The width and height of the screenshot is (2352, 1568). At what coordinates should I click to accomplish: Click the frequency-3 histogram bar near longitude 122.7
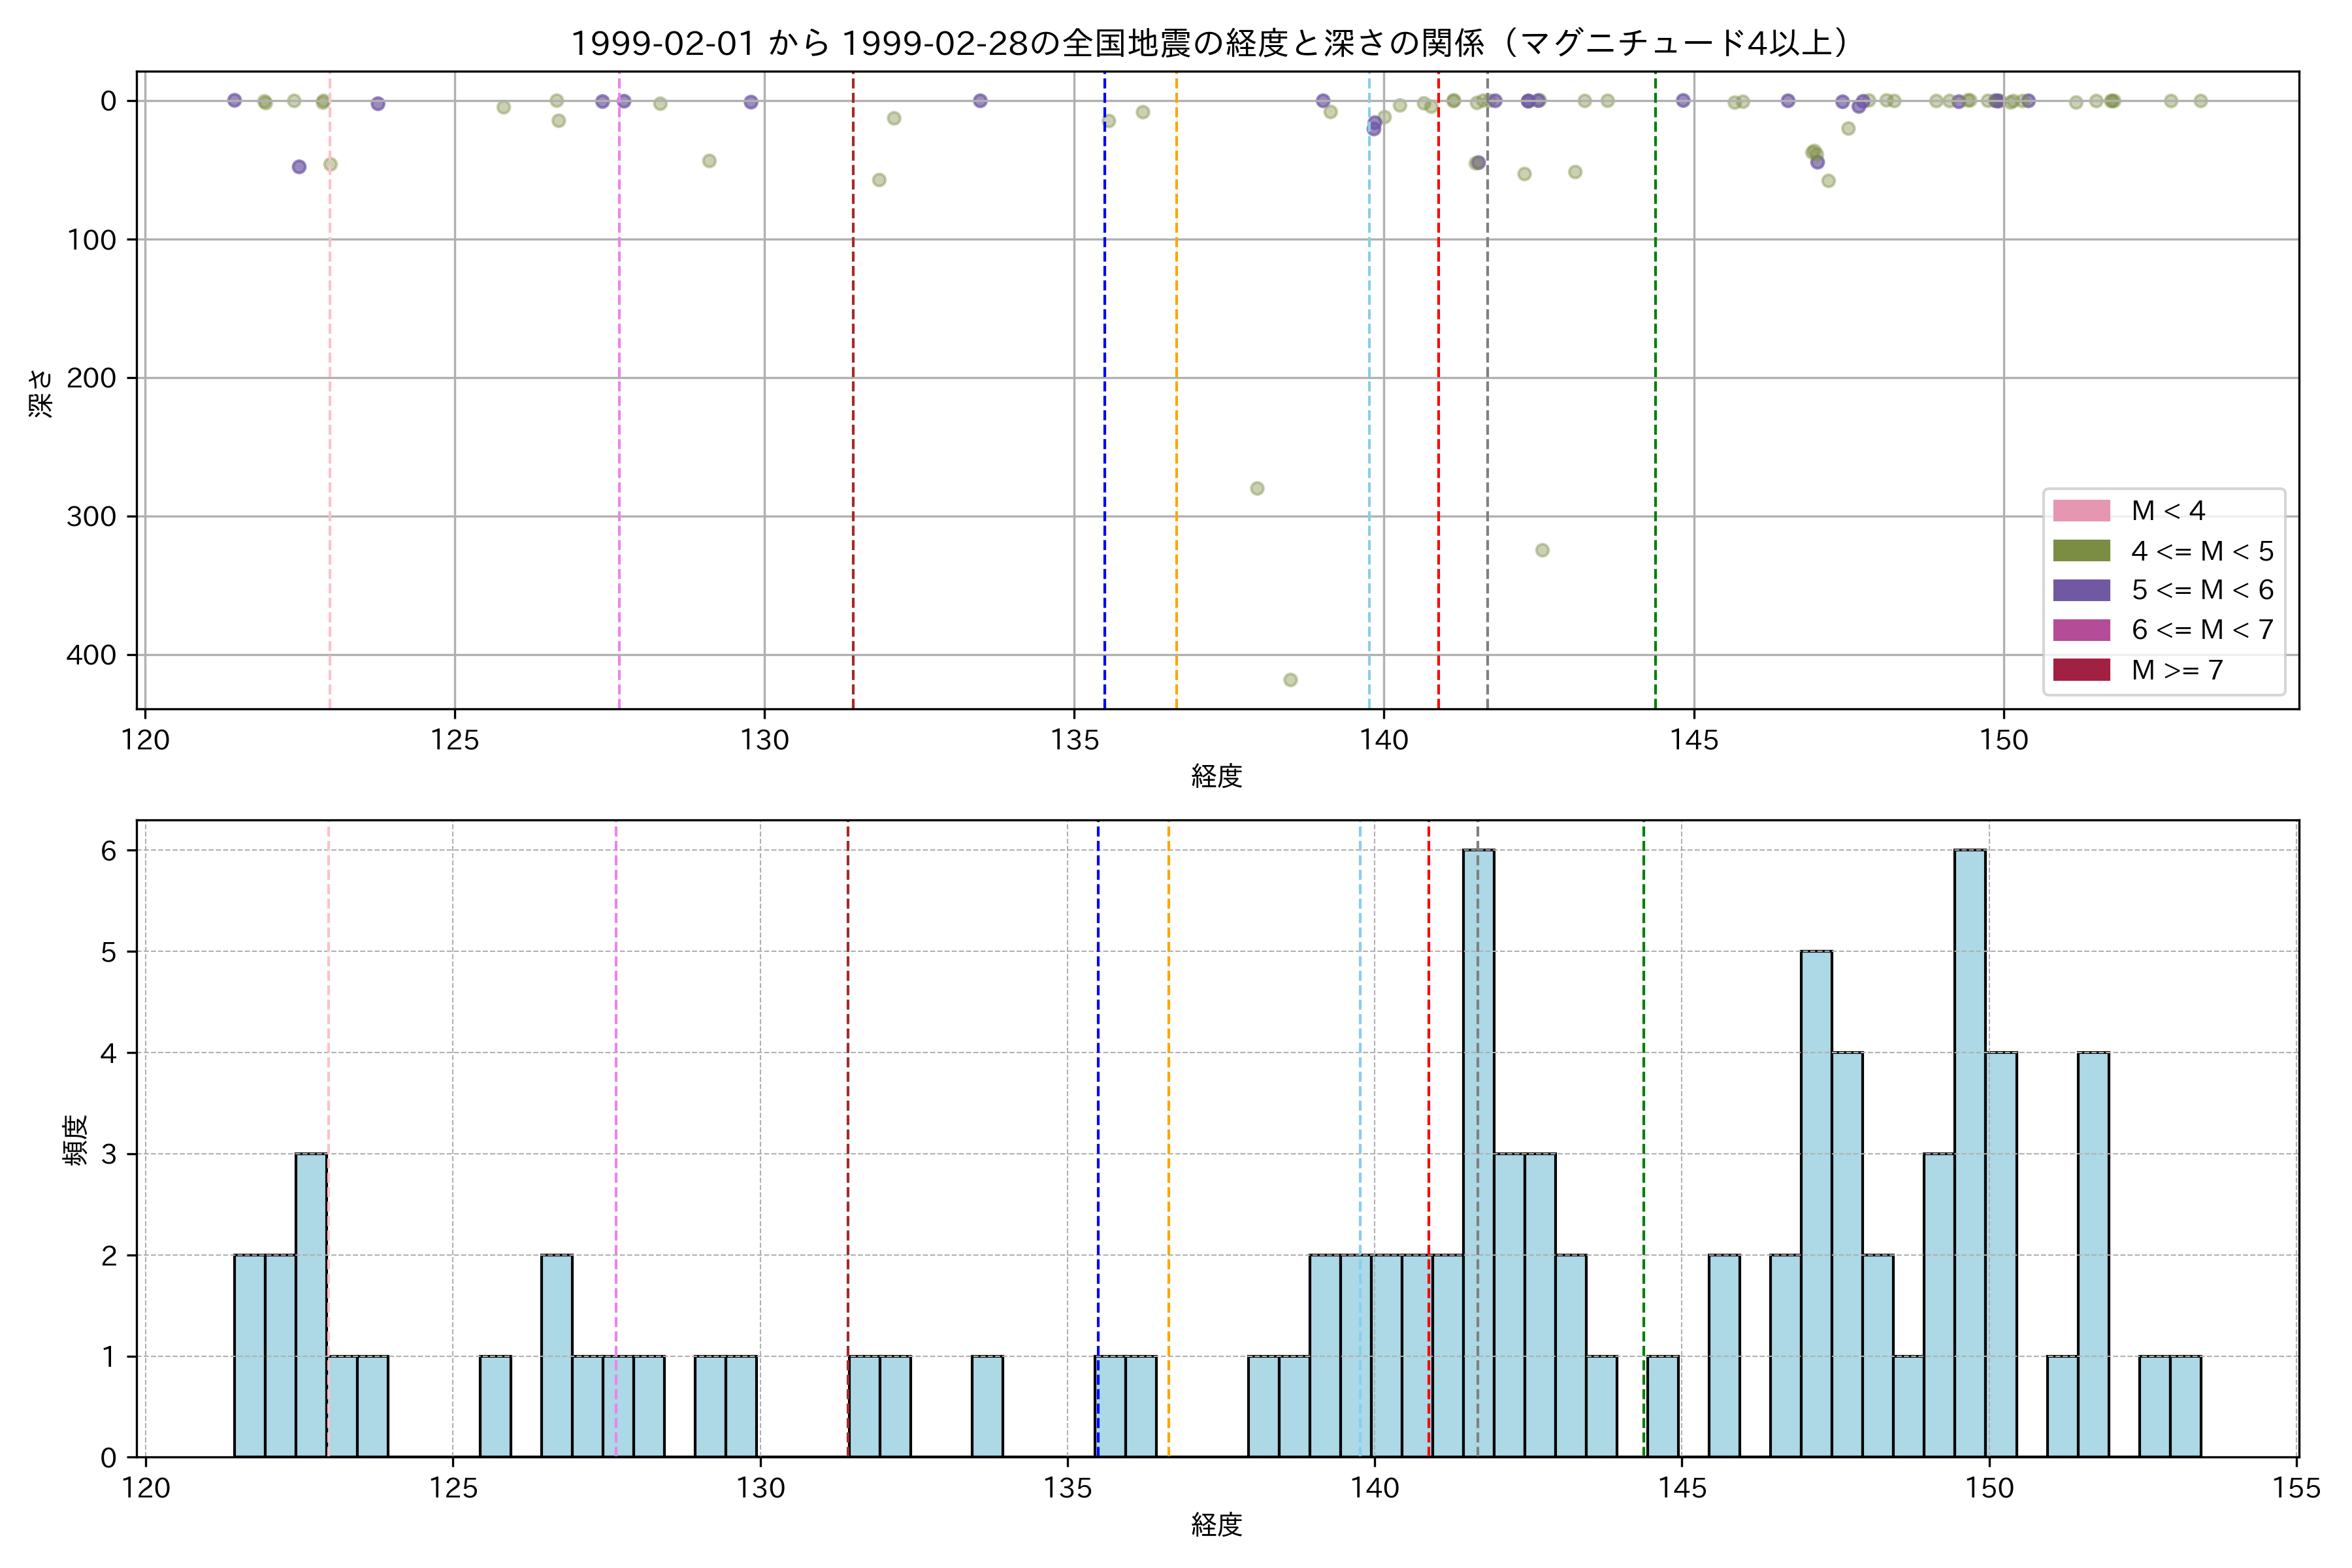point(311,1305)
